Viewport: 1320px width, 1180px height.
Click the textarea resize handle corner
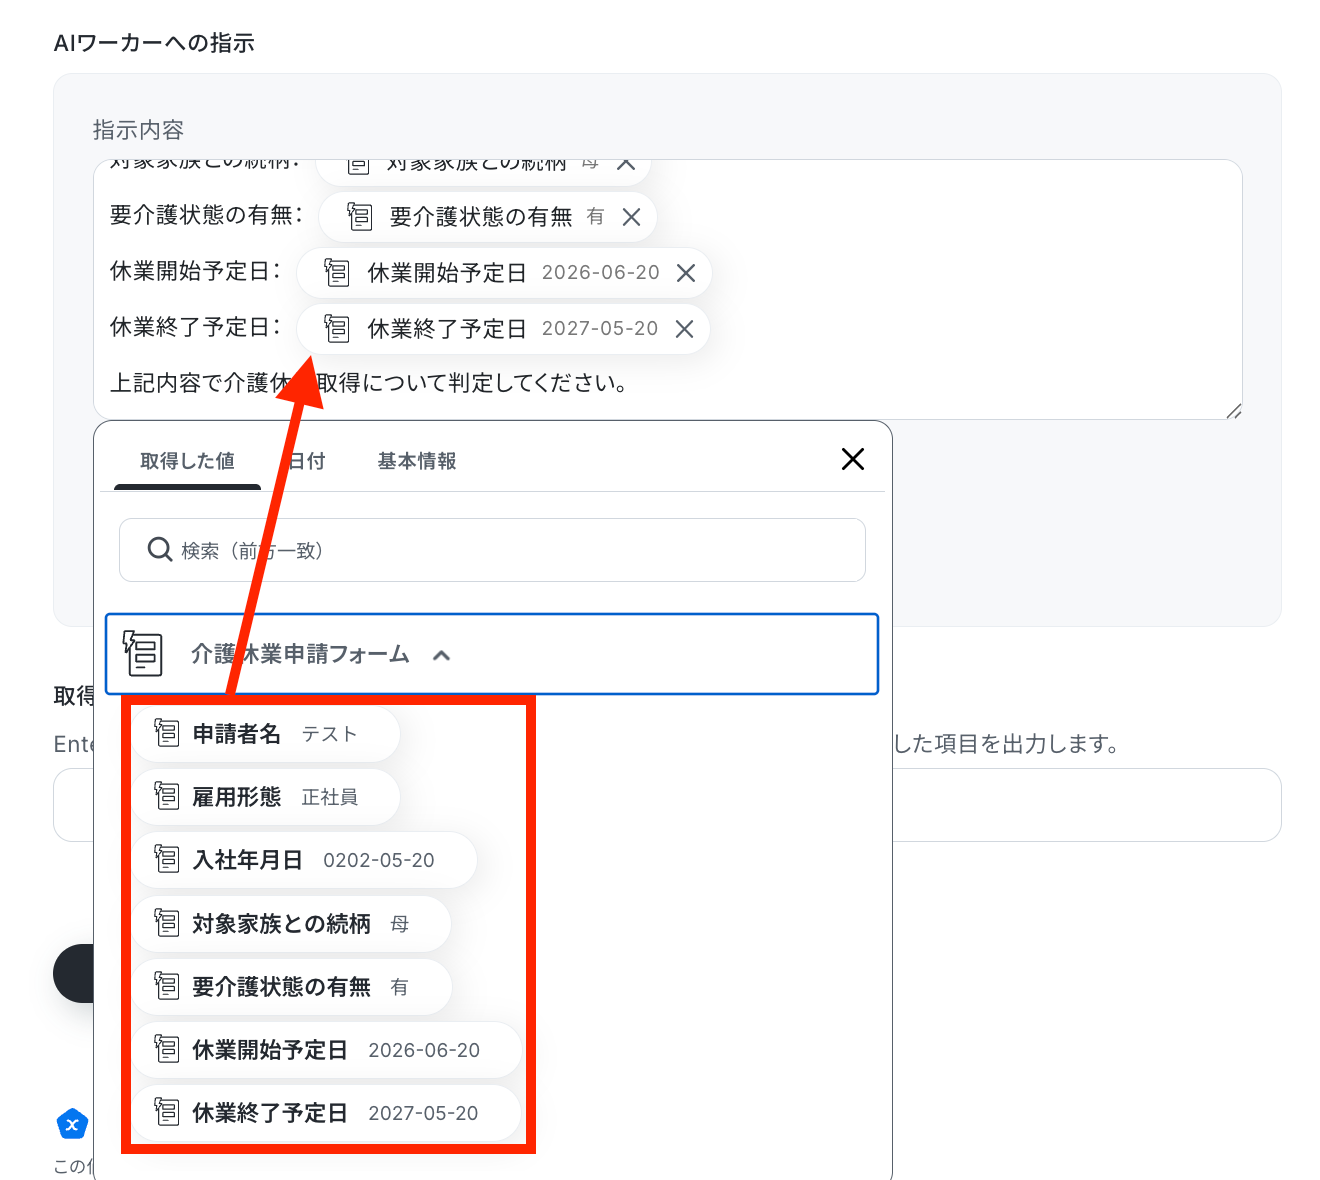tap(1234, 411)
